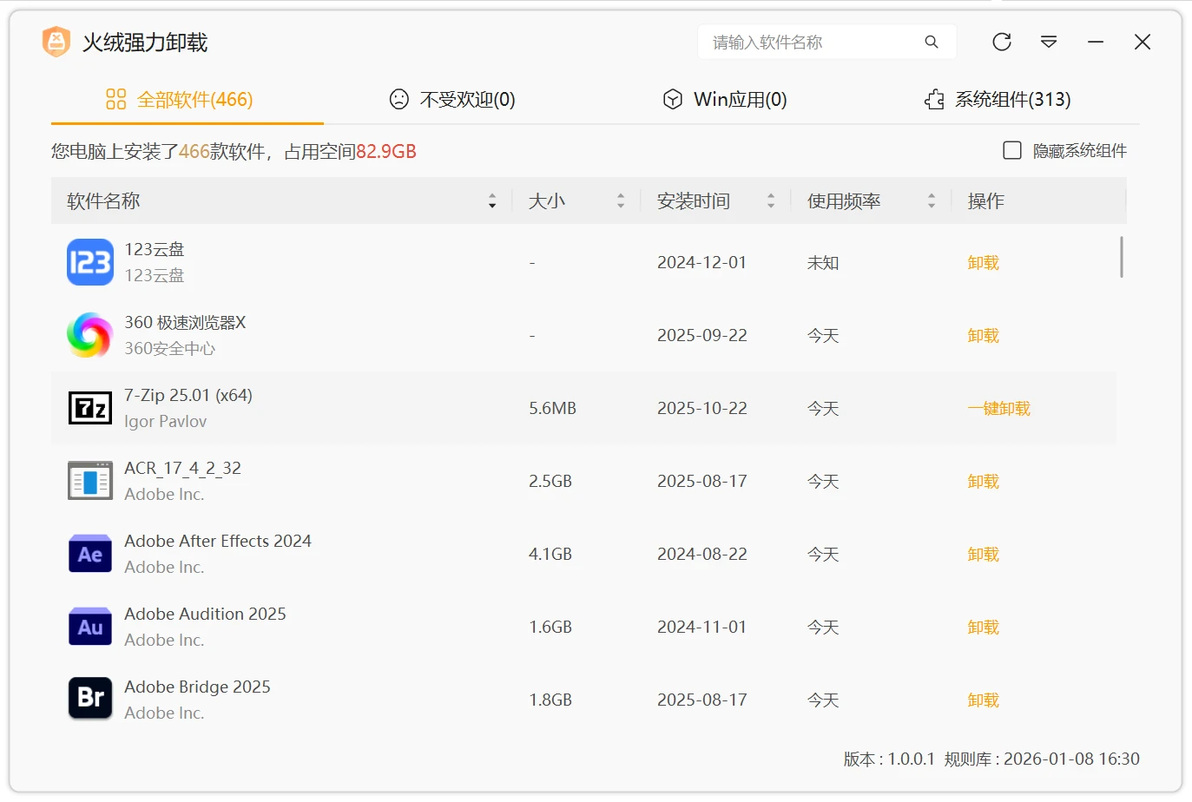Click install date 2025-10-22
The image size is (1192, 802).
pos(702,408)
